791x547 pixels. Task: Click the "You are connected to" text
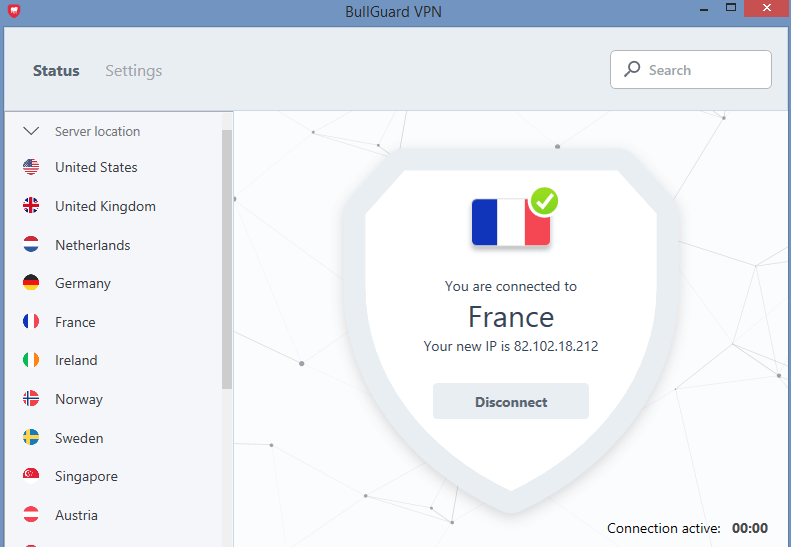pyautogui.click(x=511, y=286)
